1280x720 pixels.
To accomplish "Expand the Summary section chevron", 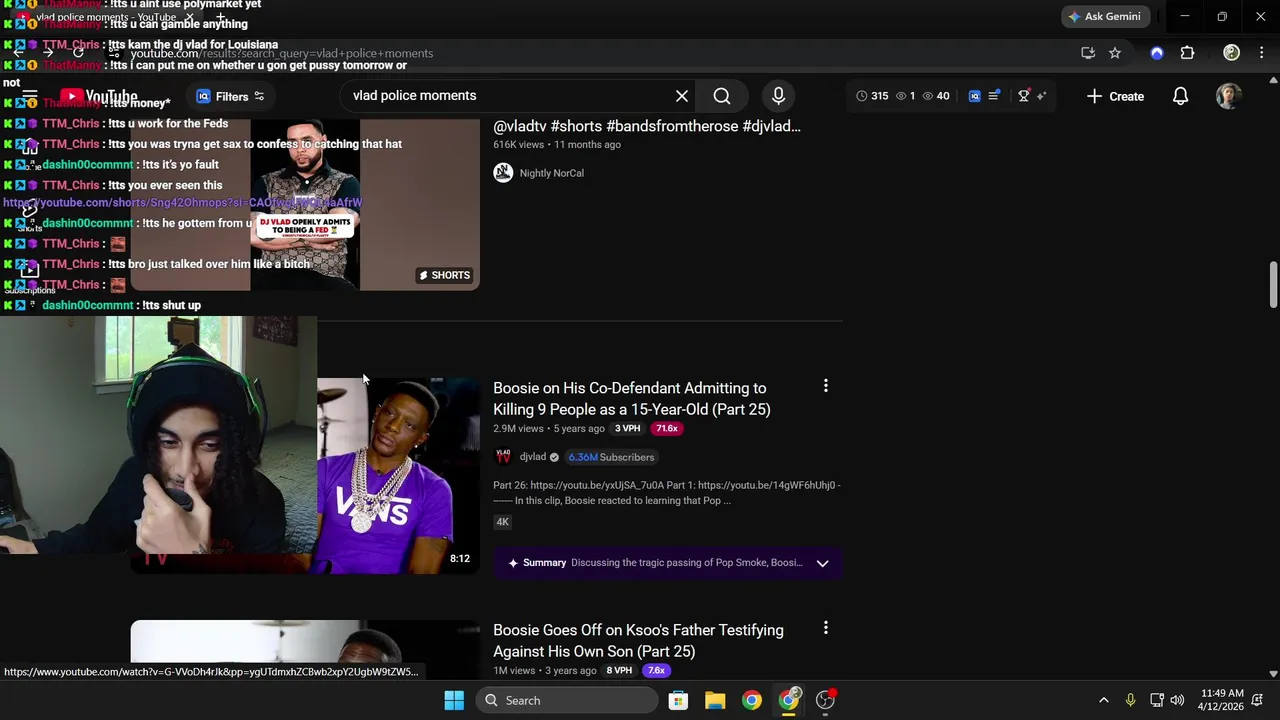I will coord(822,563).
